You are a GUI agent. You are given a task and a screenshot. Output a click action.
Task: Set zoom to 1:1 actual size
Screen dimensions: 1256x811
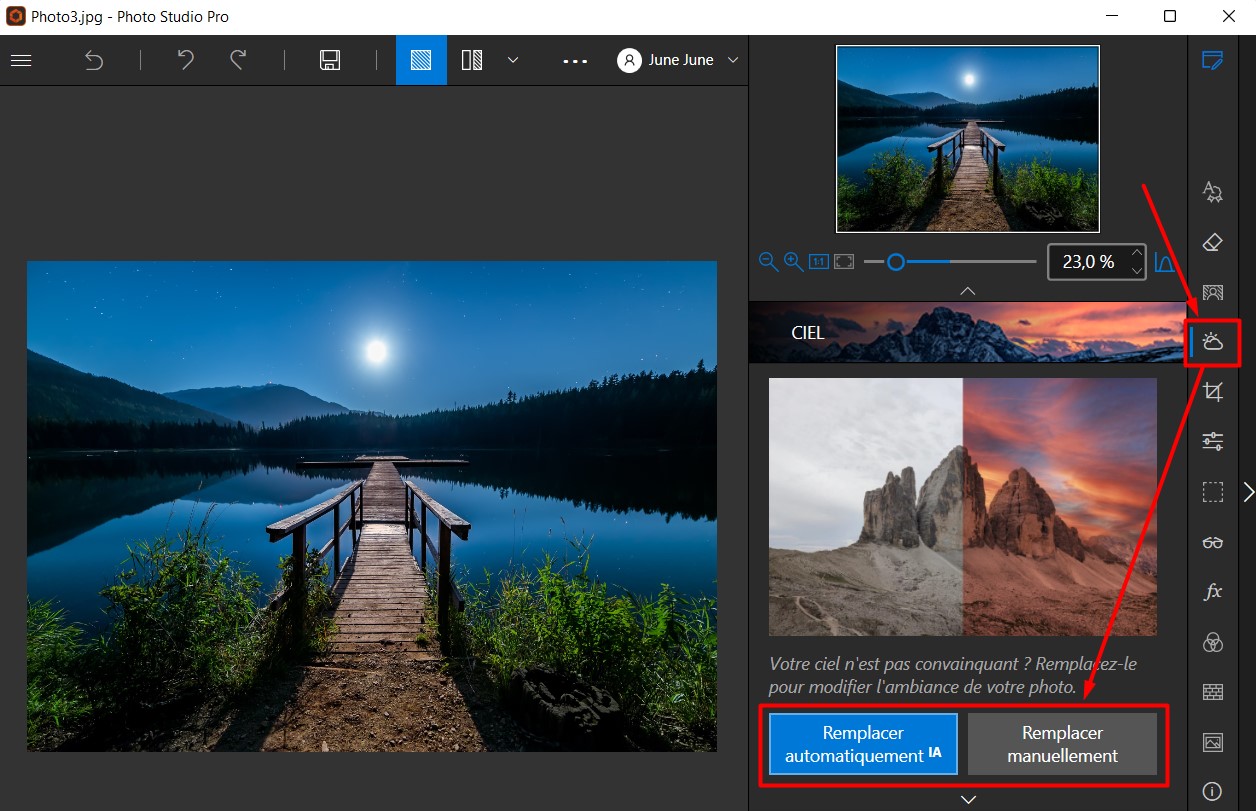(x=818, y=262)
